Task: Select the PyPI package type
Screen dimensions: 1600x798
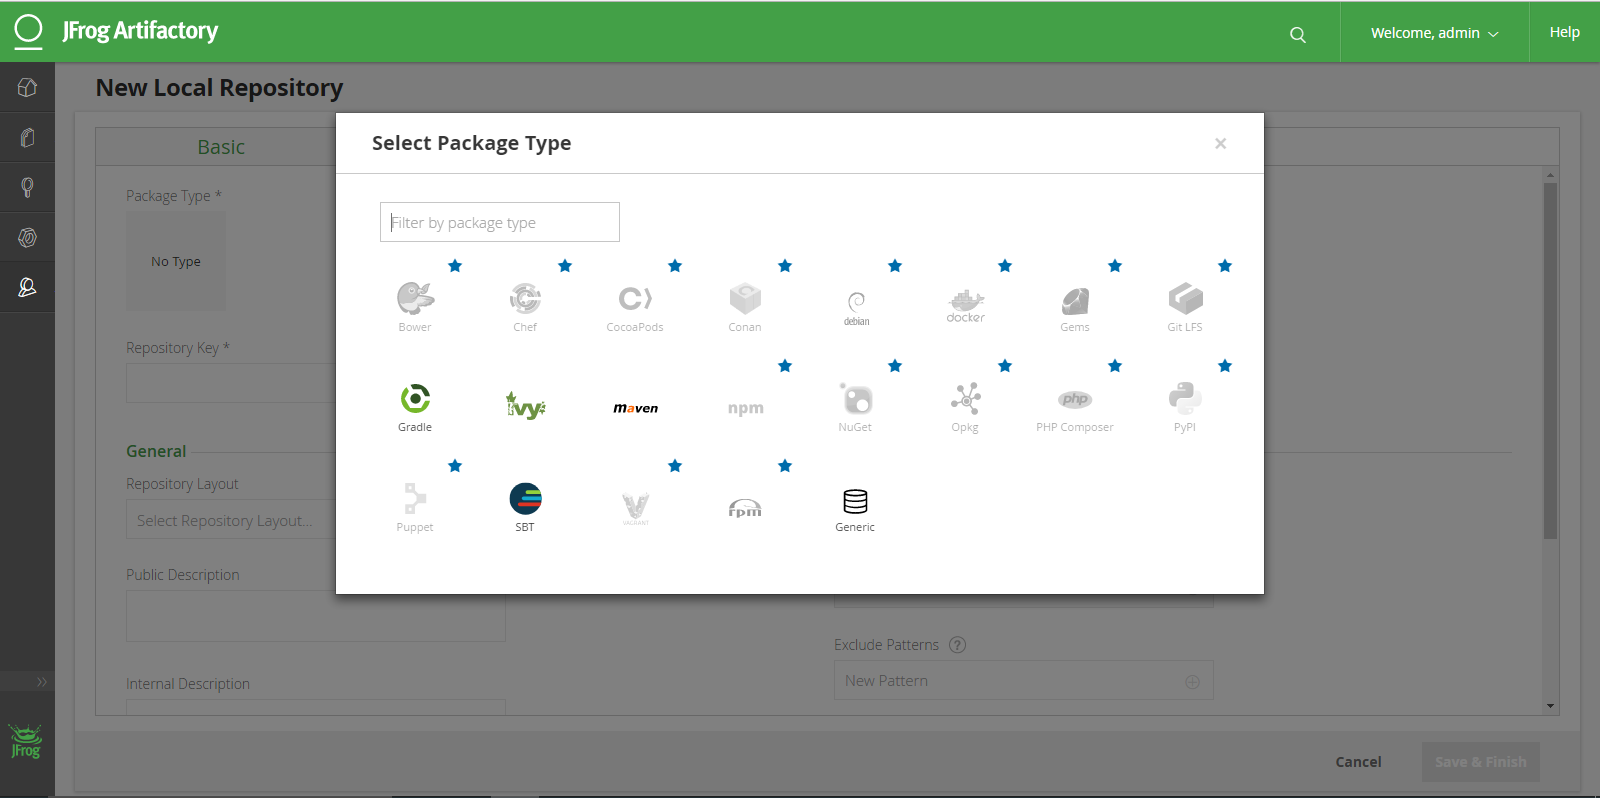Action: click(1185, 406)
